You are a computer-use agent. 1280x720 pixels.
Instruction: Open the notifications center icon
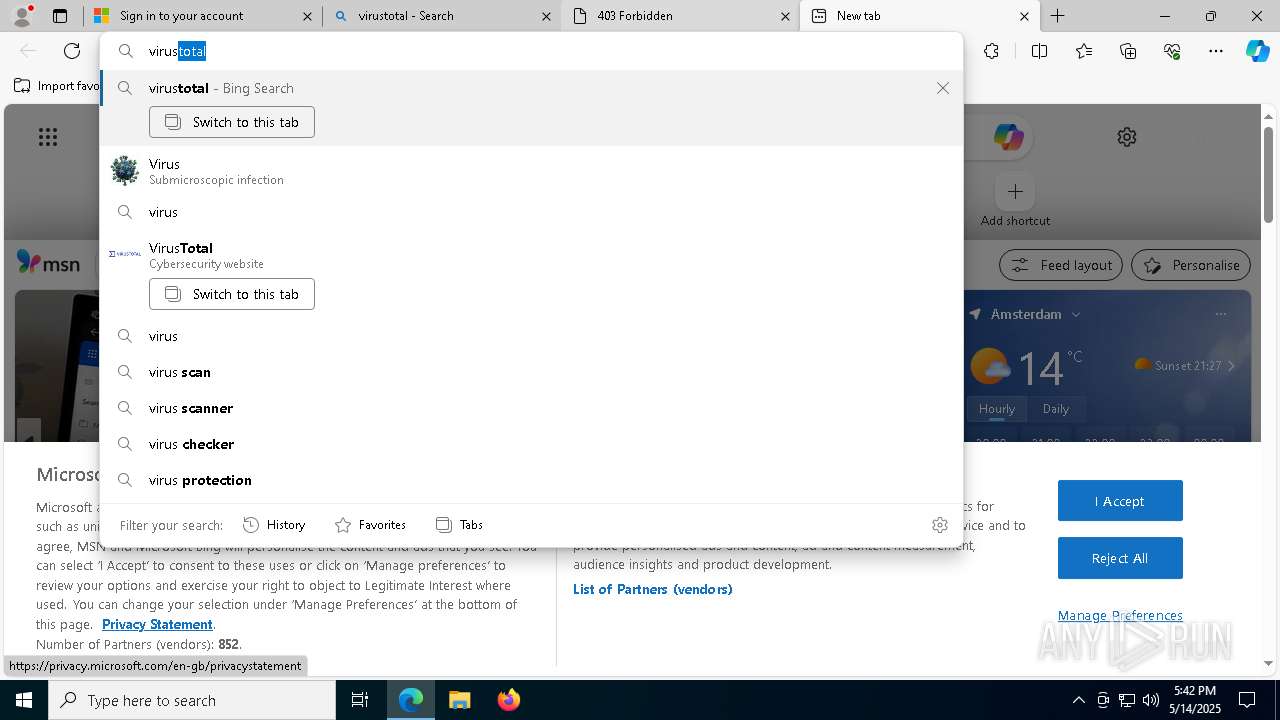tap(1247, 700)
